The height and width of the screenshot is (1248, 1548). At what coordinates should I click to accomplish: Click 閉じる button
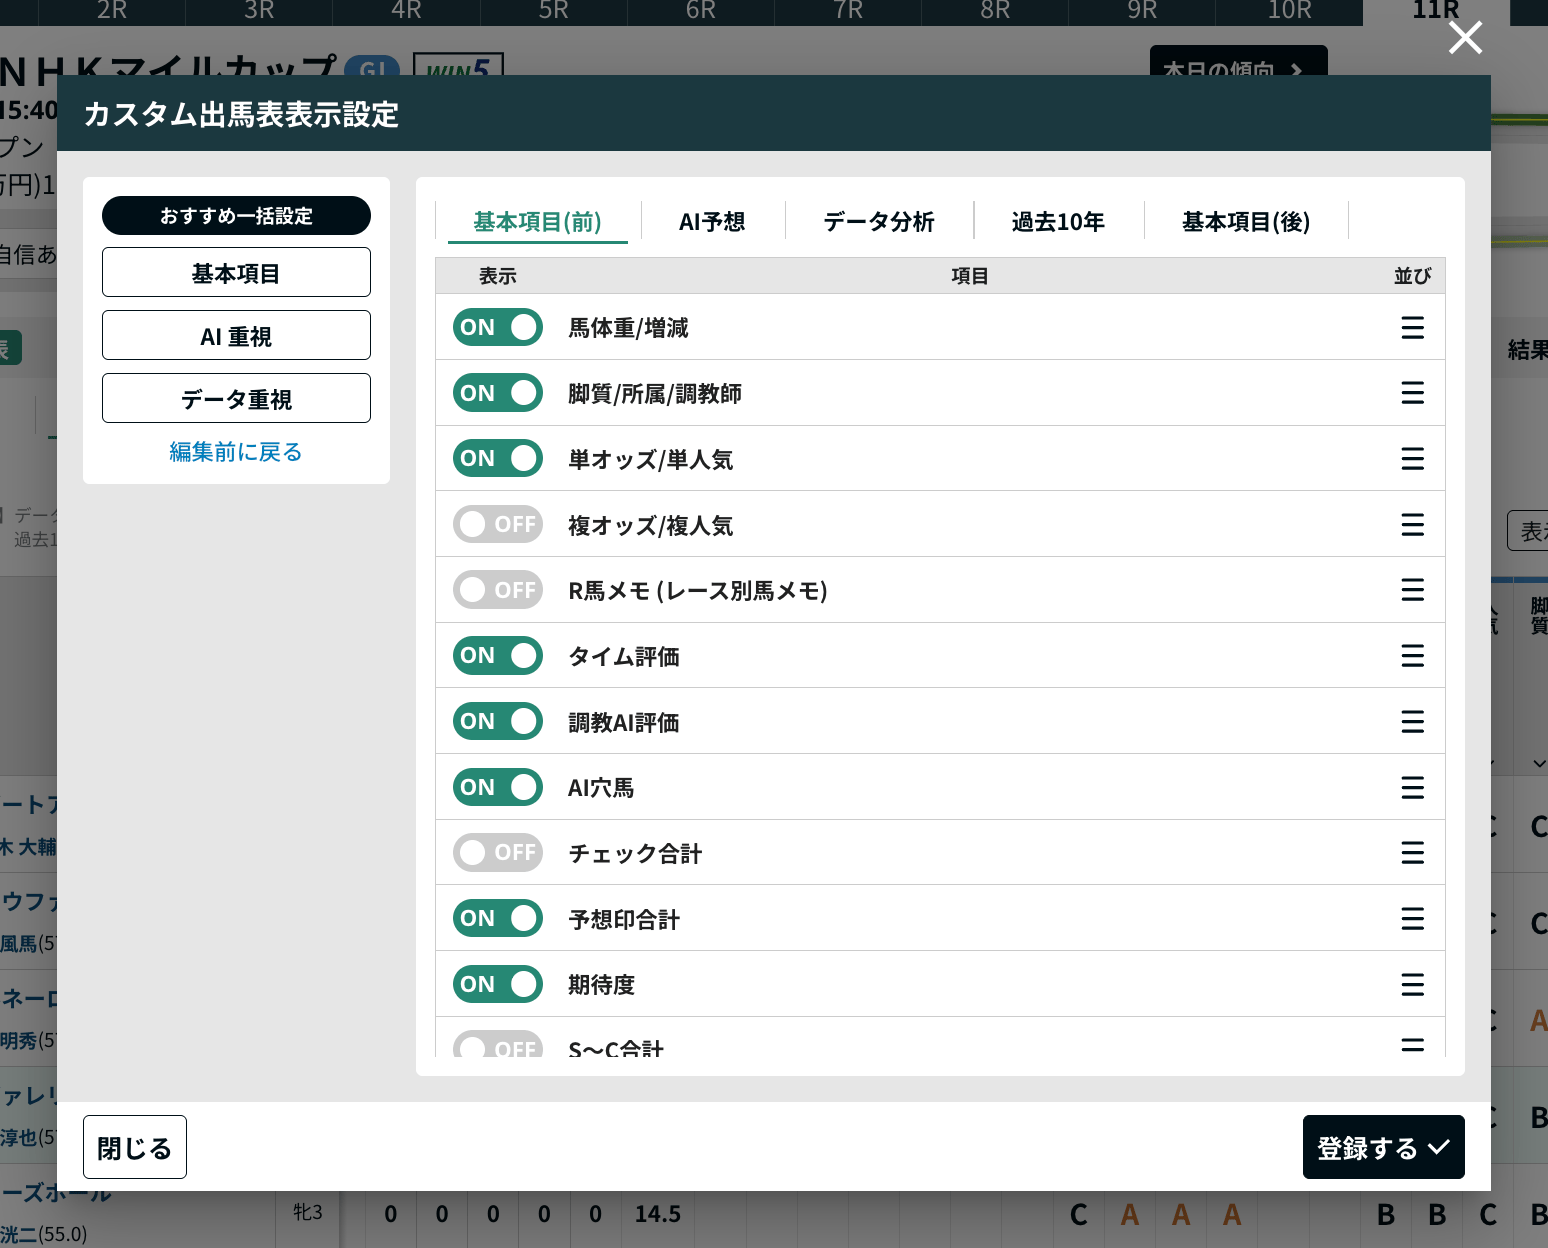(135, 1147)
